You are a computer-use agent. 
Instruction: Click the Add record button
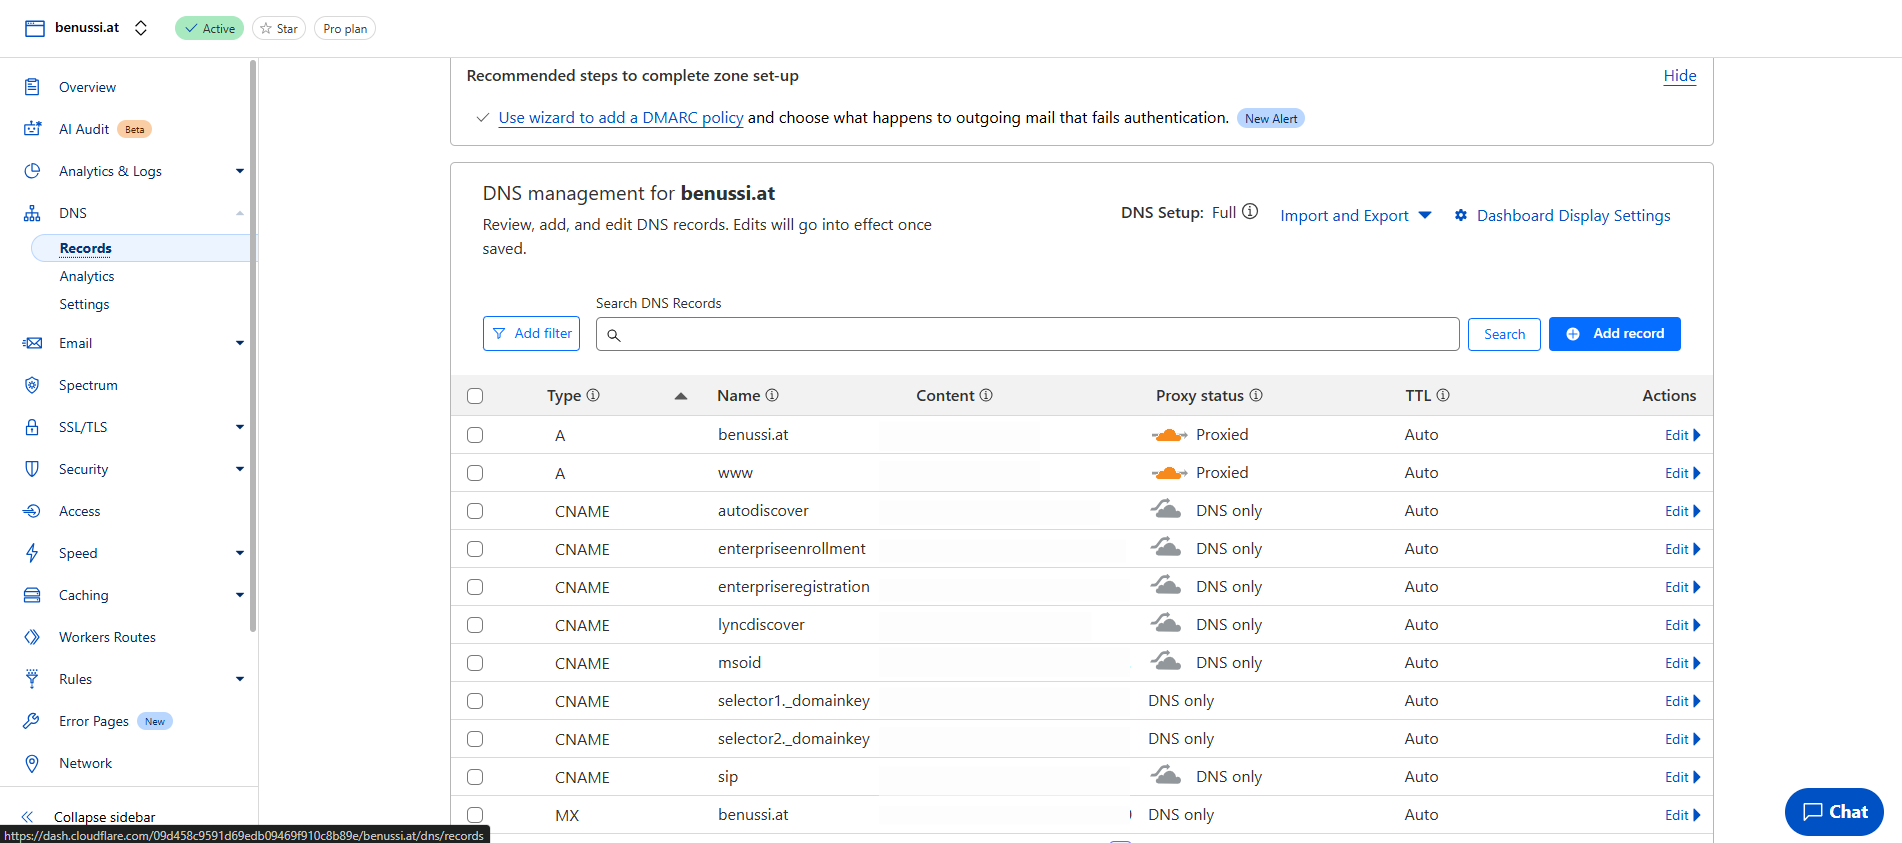coord(1614,334)
